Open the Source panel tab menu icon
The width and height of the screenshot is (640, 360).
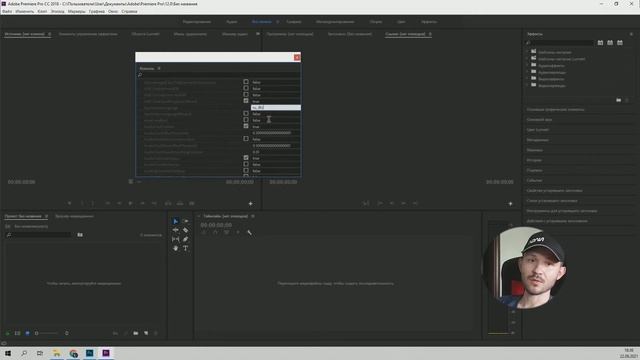pyautogui.click(x=50, y=34)
